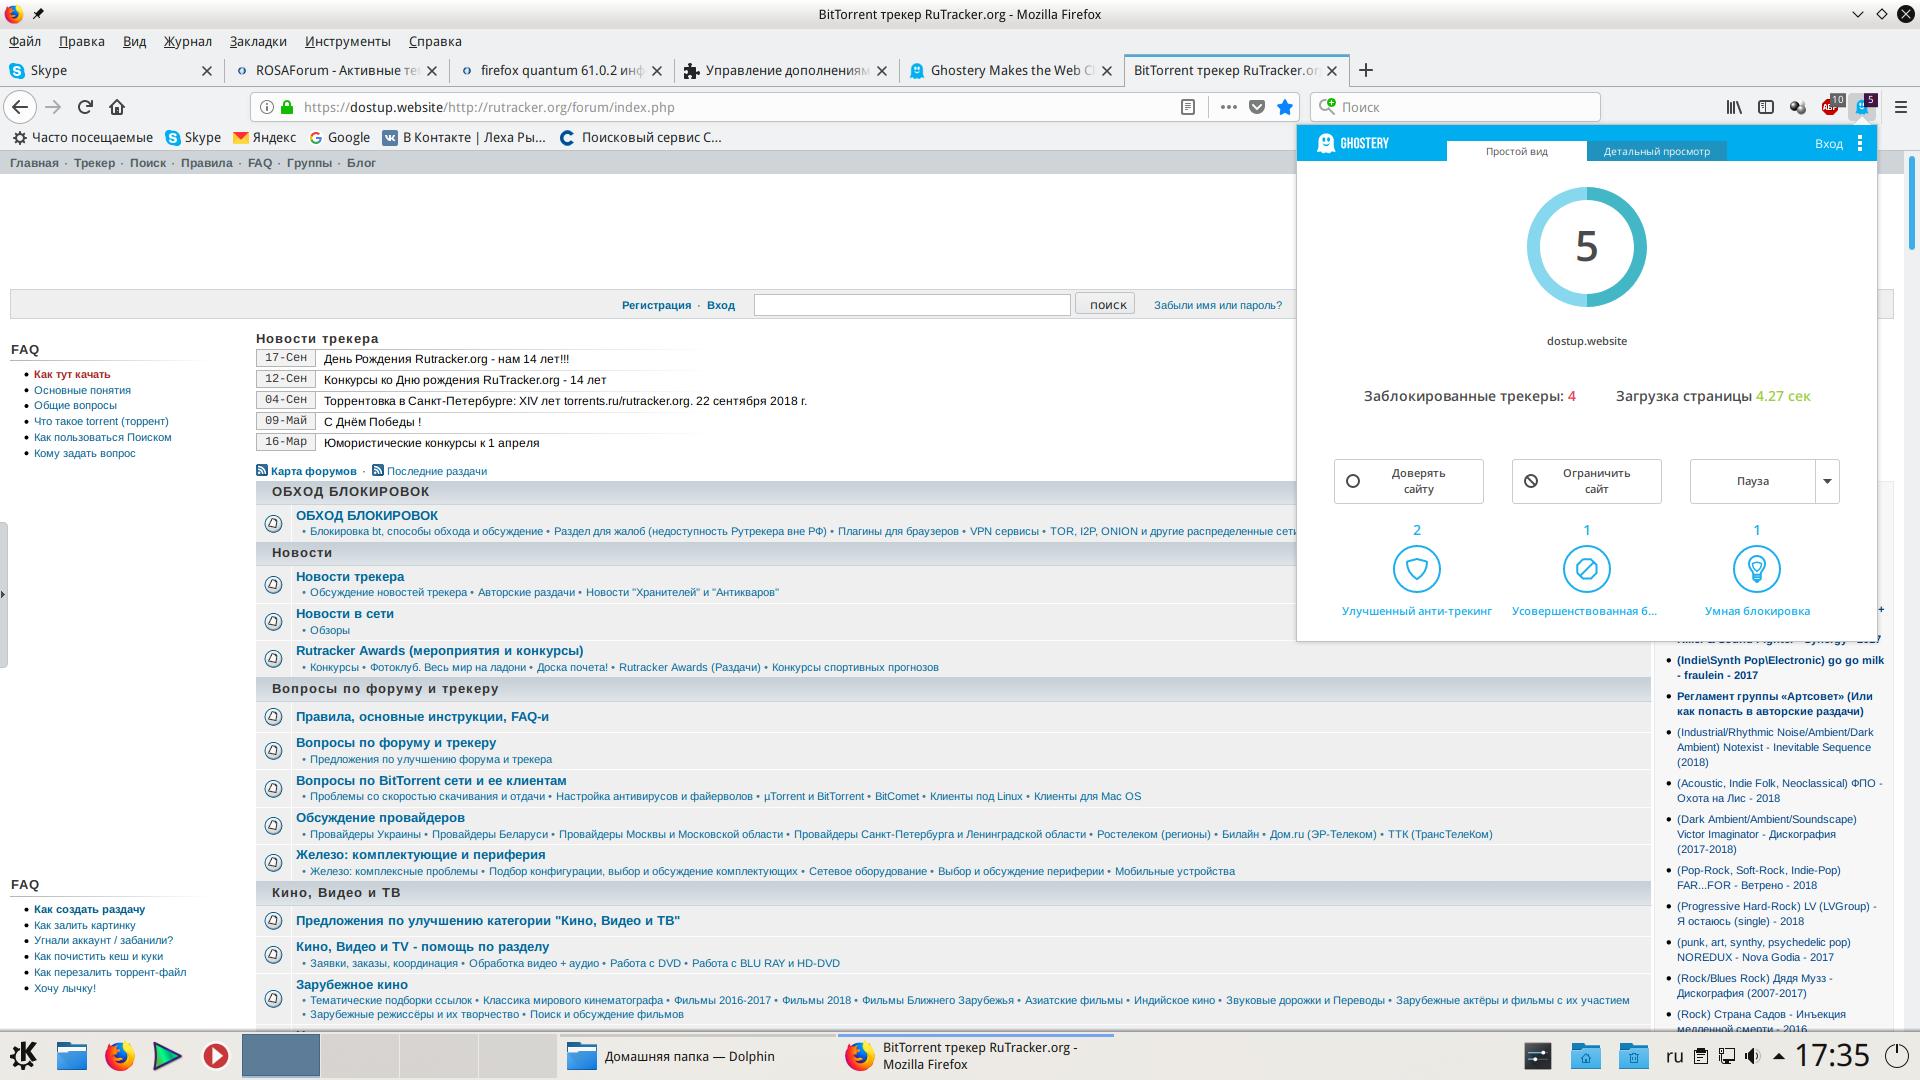This screenshot has width=1920, height=1080.
Task: Click the rutracker login name input field
Action: pyautogui.click(x=911, y=305)
